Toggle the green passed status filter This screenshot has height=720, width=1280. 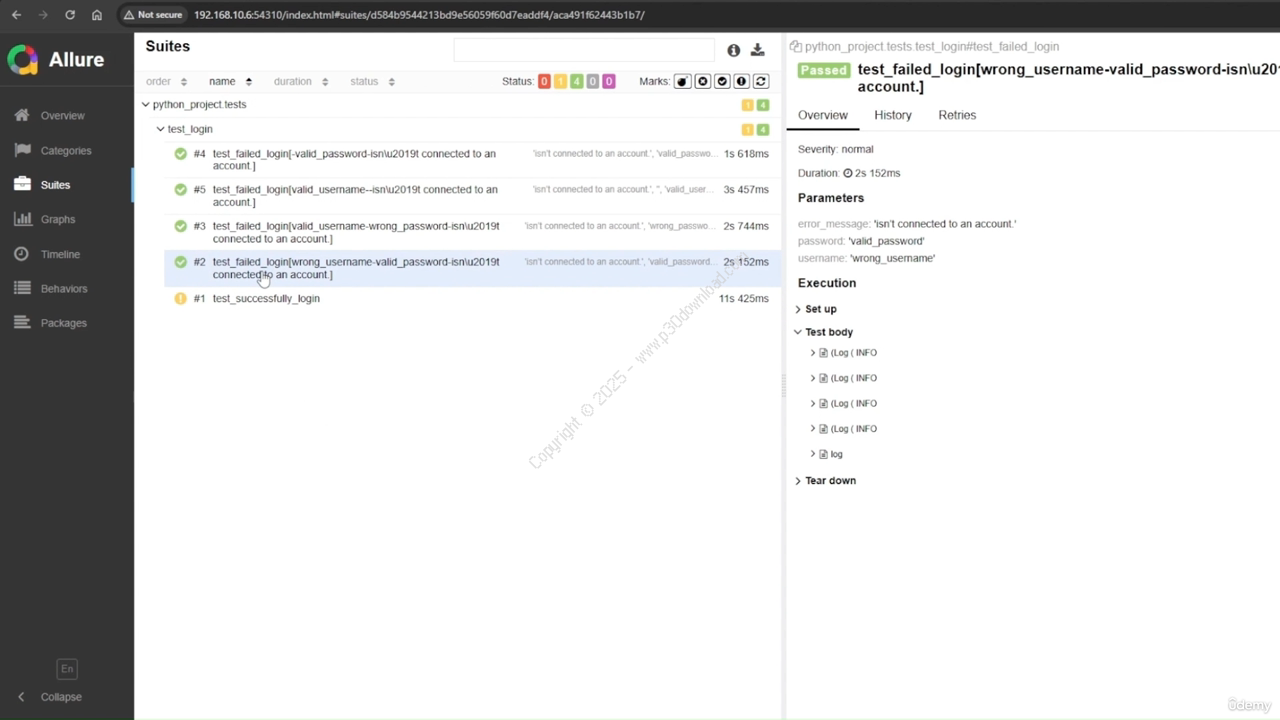pos(576,81)
